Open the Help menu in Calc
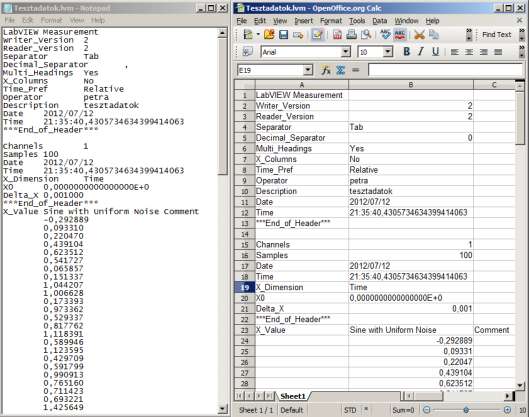529x417 pixels. point(432,21)
